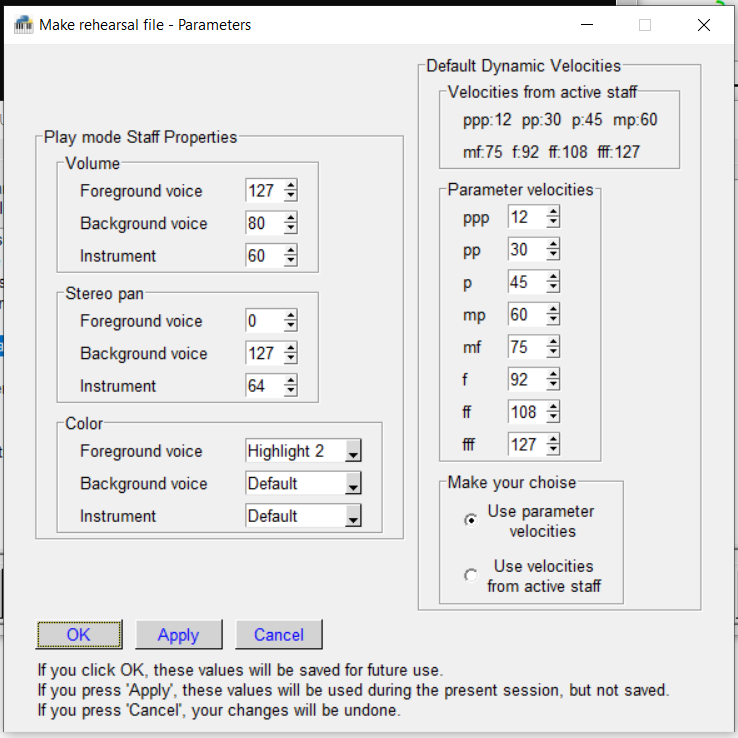This screenshot has width=738, height=738.
Task: Click the Apply button
Action: [x=178, y=634]
